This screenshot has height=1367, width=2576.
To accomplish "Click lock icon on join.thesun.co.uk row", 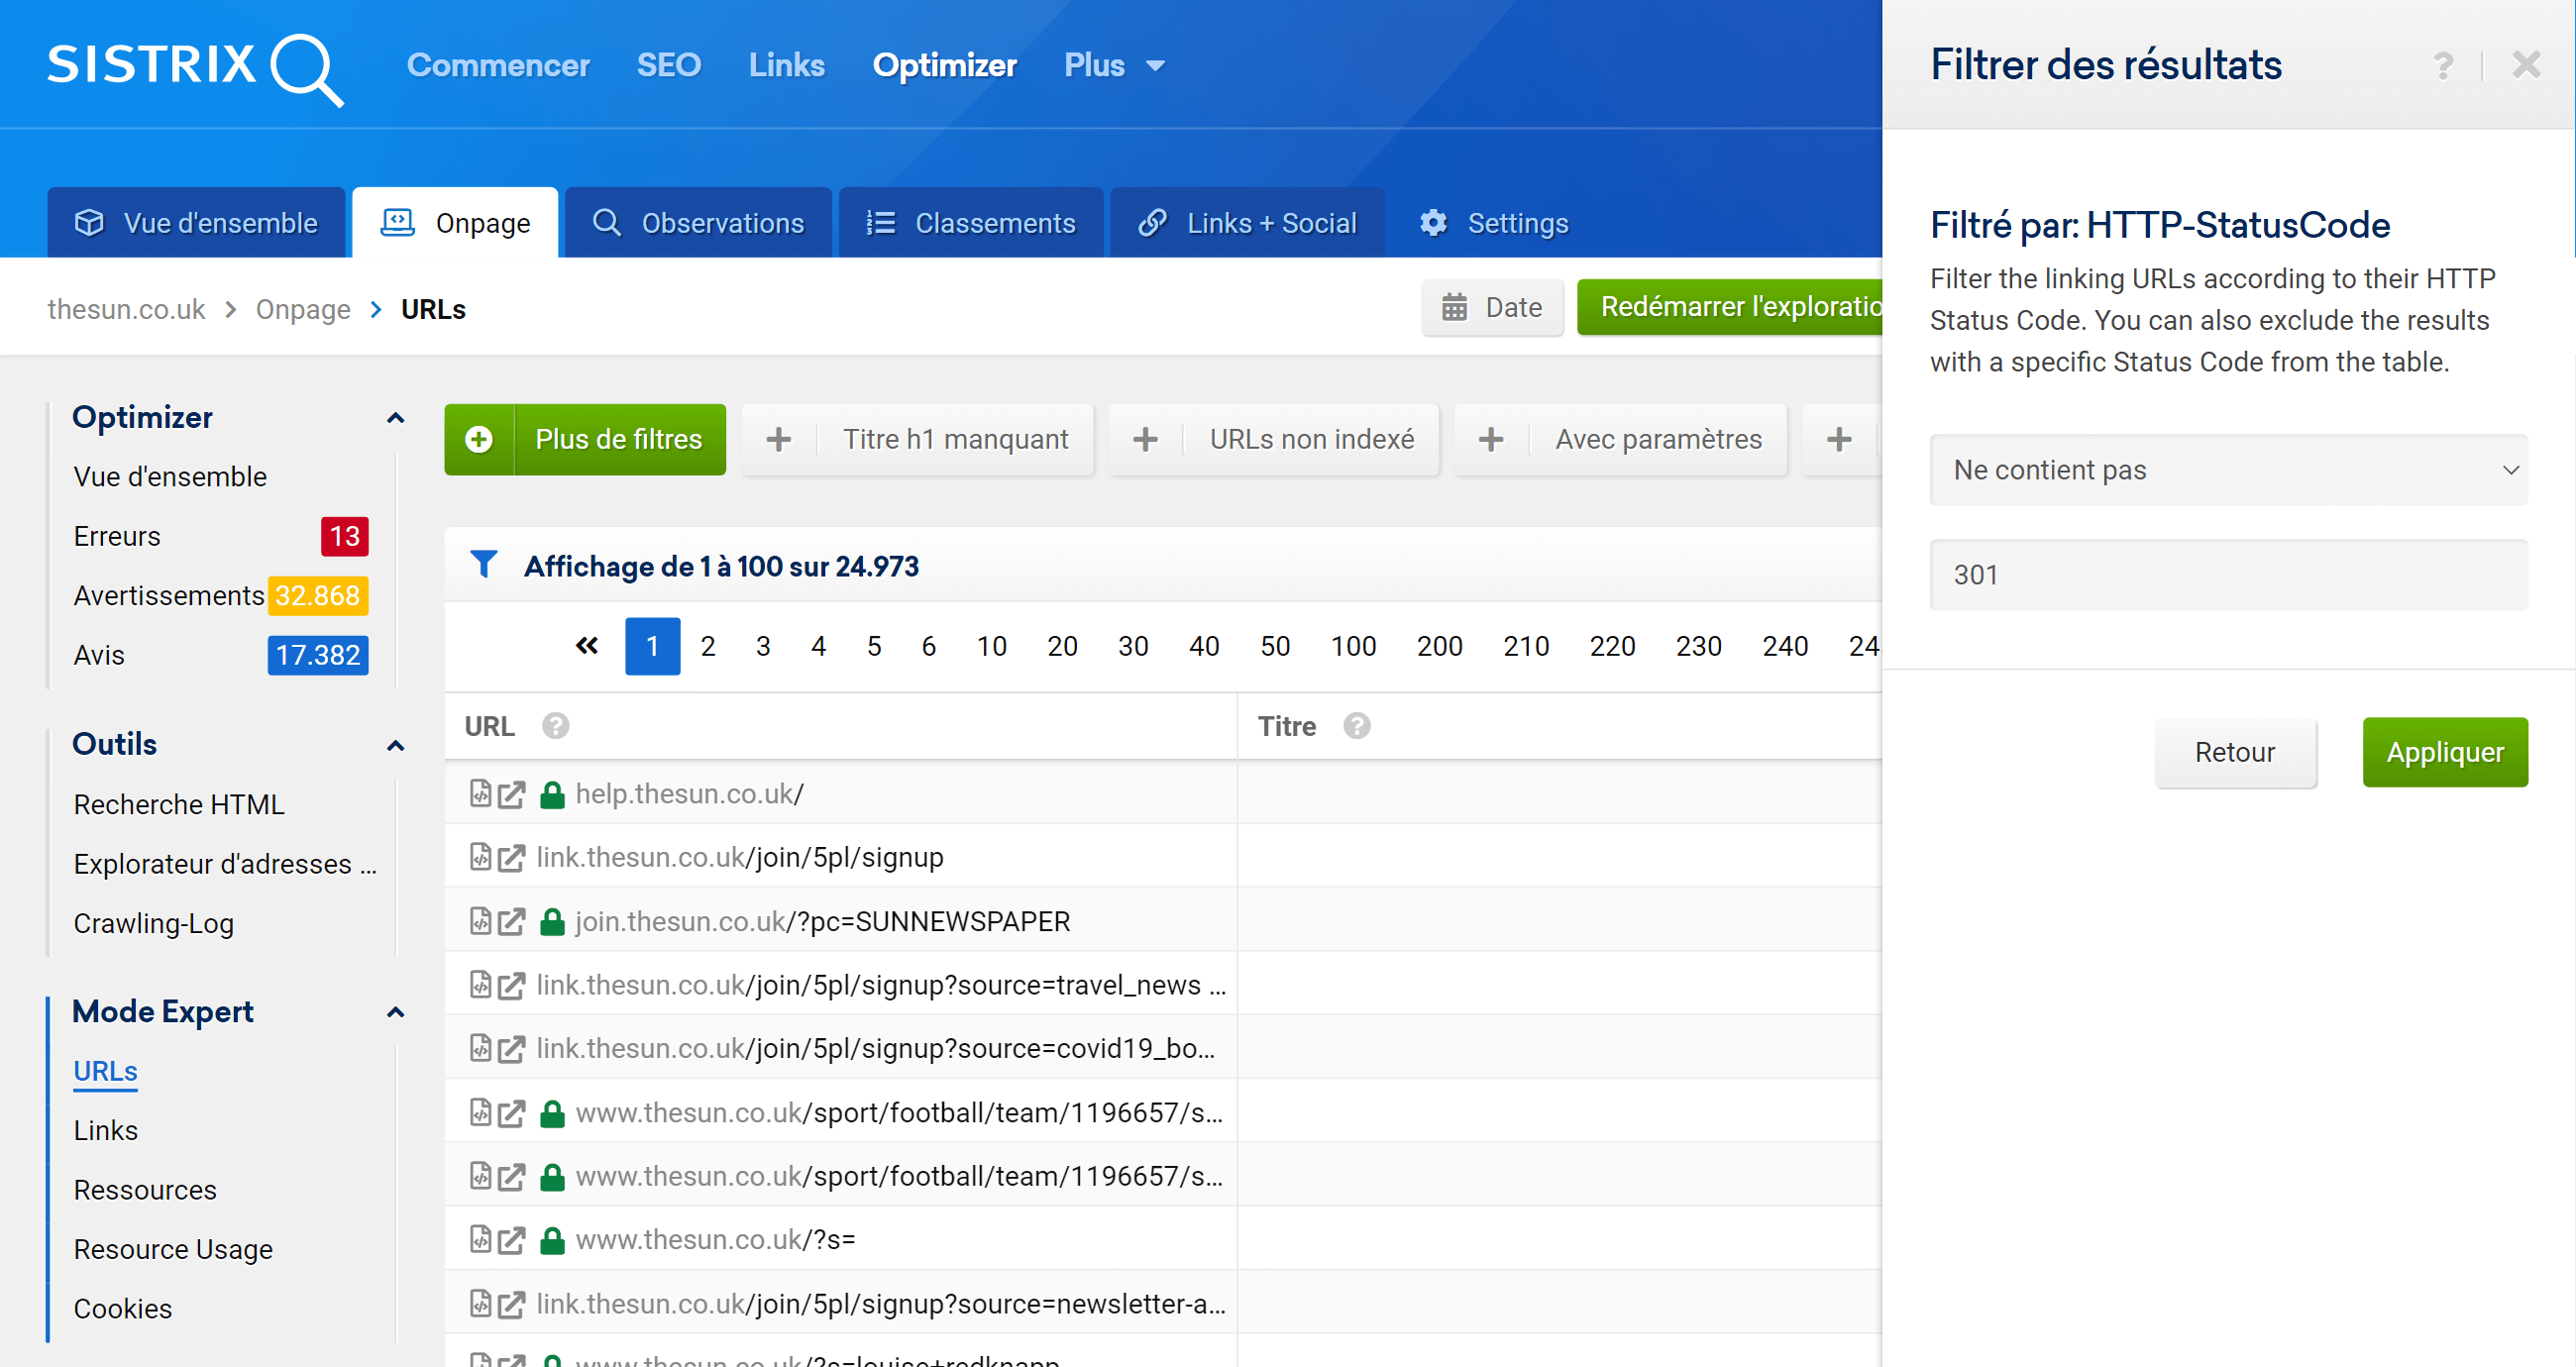I will click(x=552, y=922).
